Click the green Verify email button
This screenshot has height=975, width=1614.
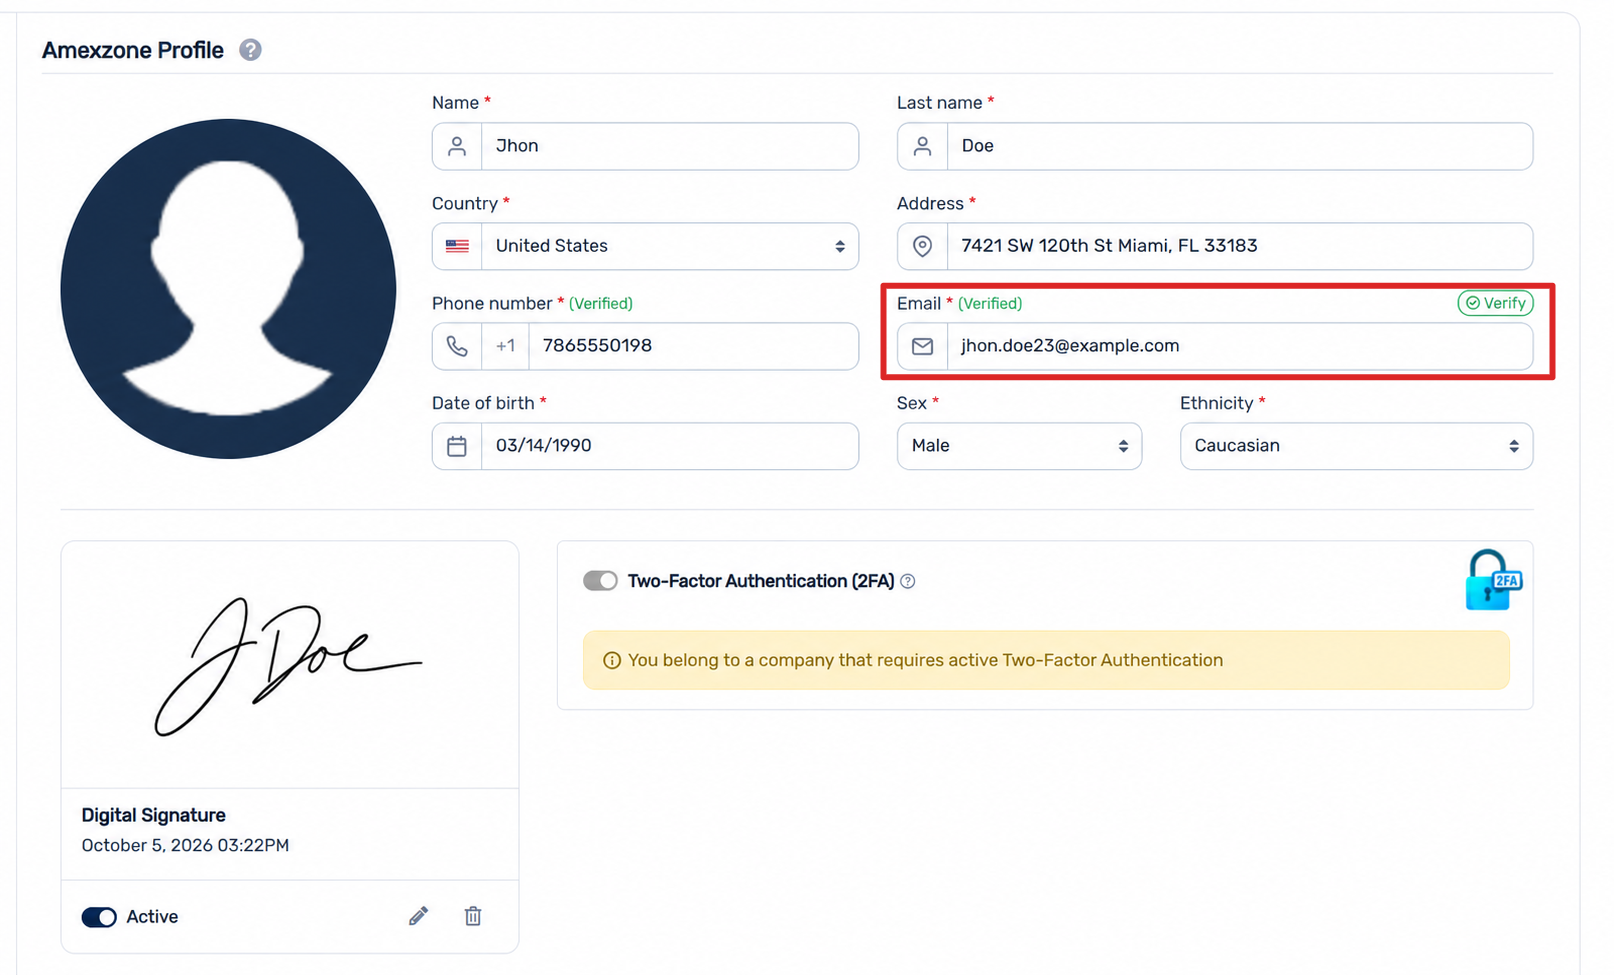pyautogui.click(x=1495, y=303)
